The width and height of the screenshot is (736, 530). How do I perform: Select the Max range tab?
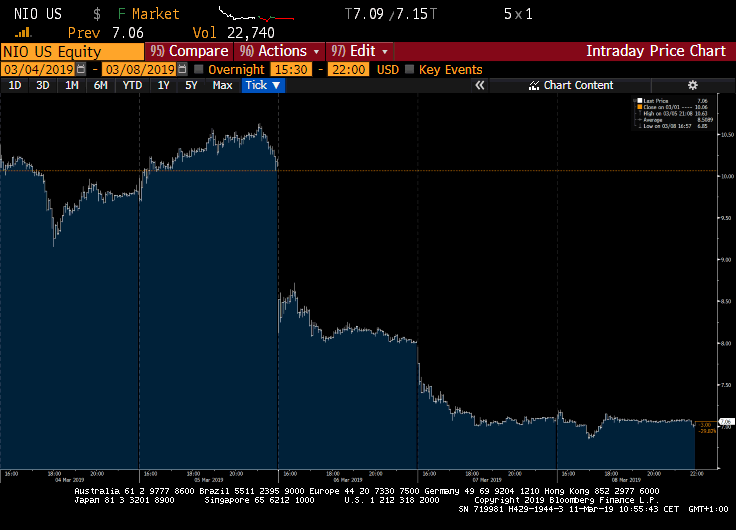coord(222,85)
